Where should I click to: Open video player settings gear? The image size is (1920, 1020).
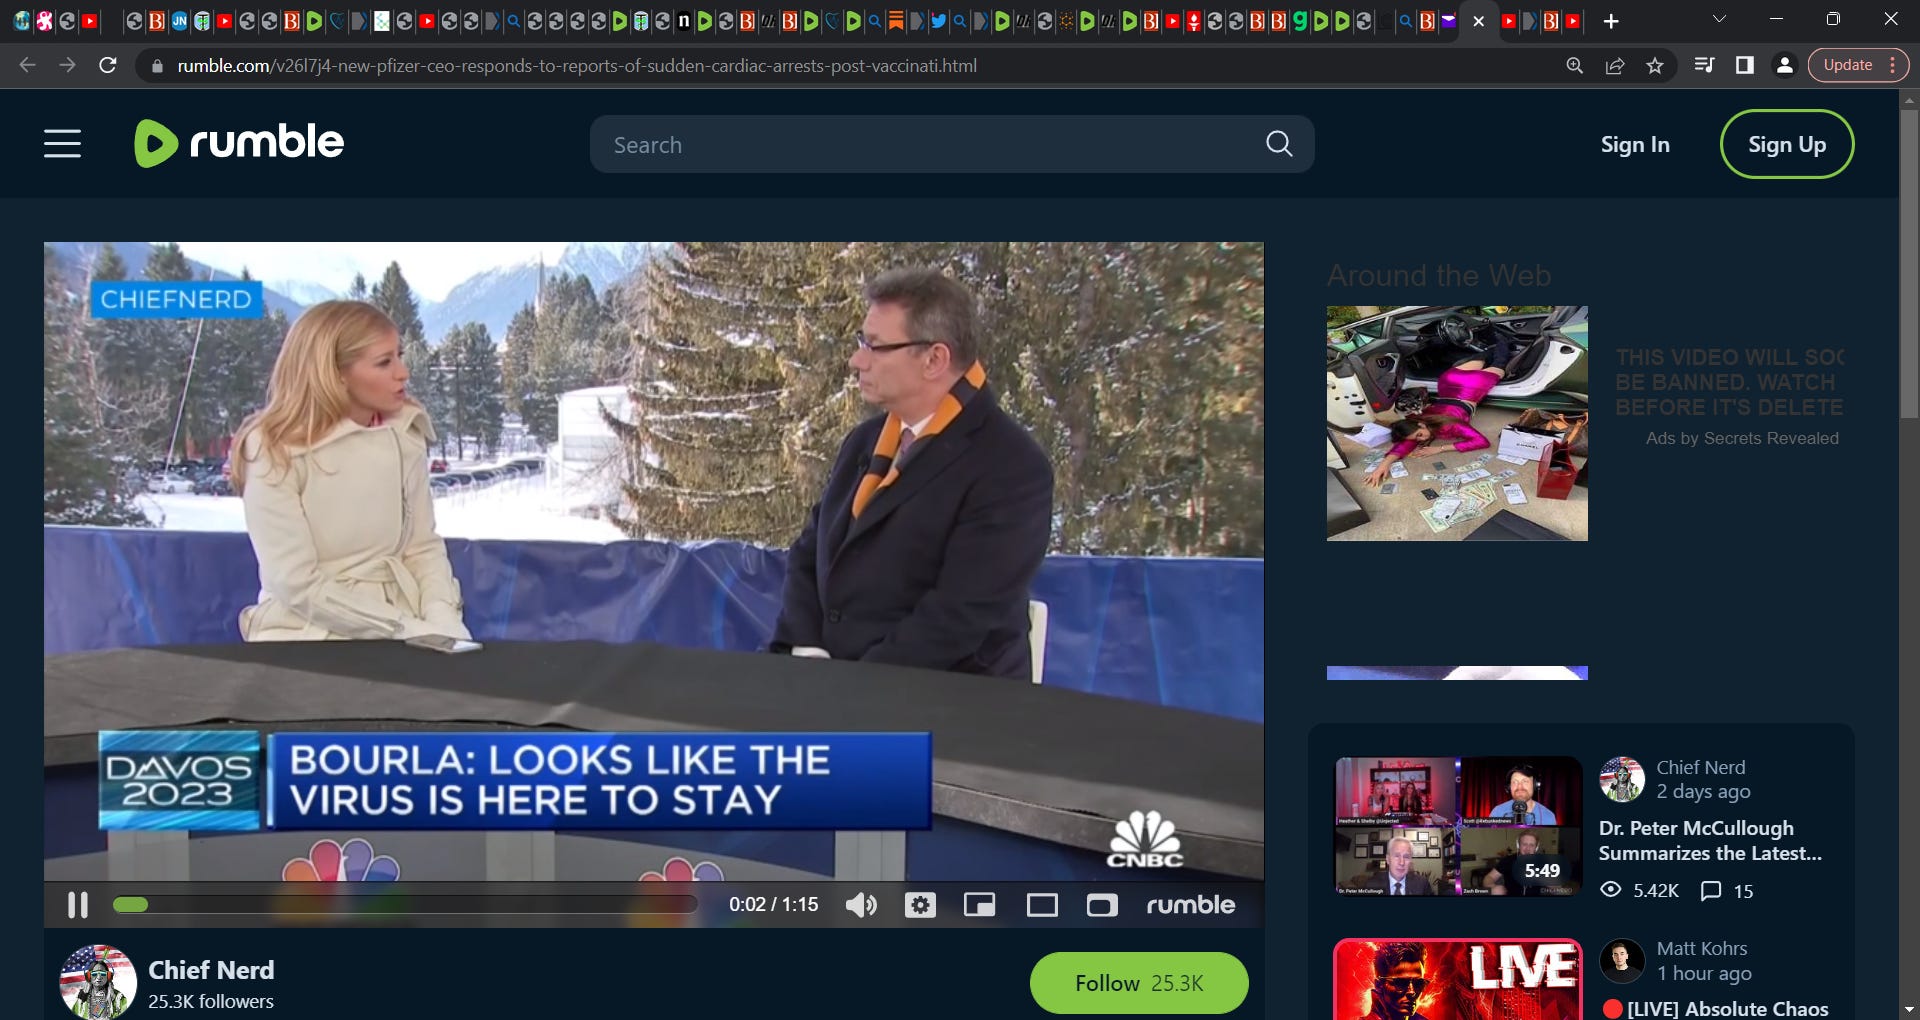(x=920, y=905)
